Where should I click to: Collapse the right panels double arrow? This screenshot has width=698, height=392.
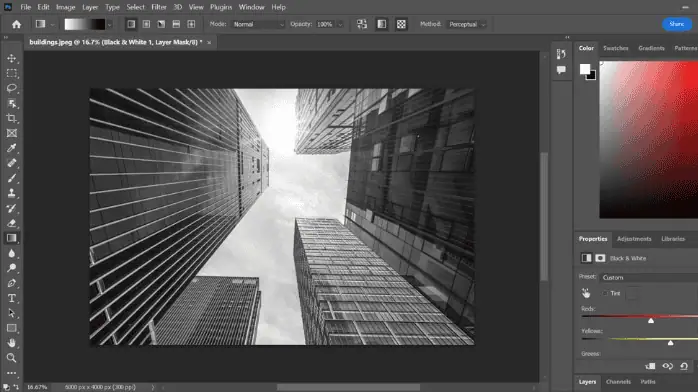[567, 37]
